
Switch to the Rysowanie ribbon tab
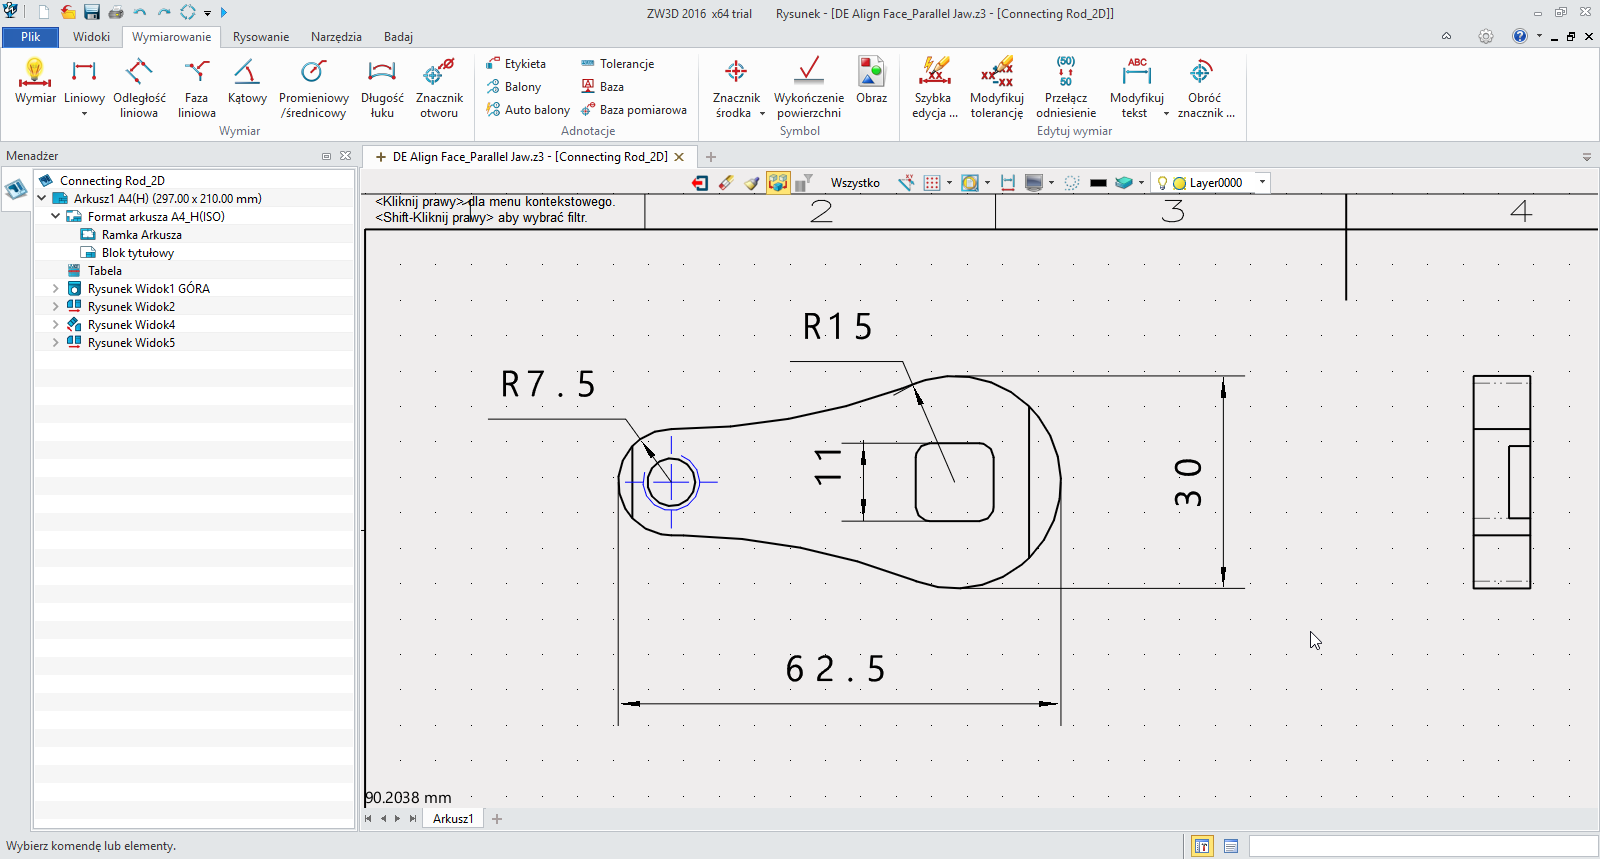coord(260,37)
